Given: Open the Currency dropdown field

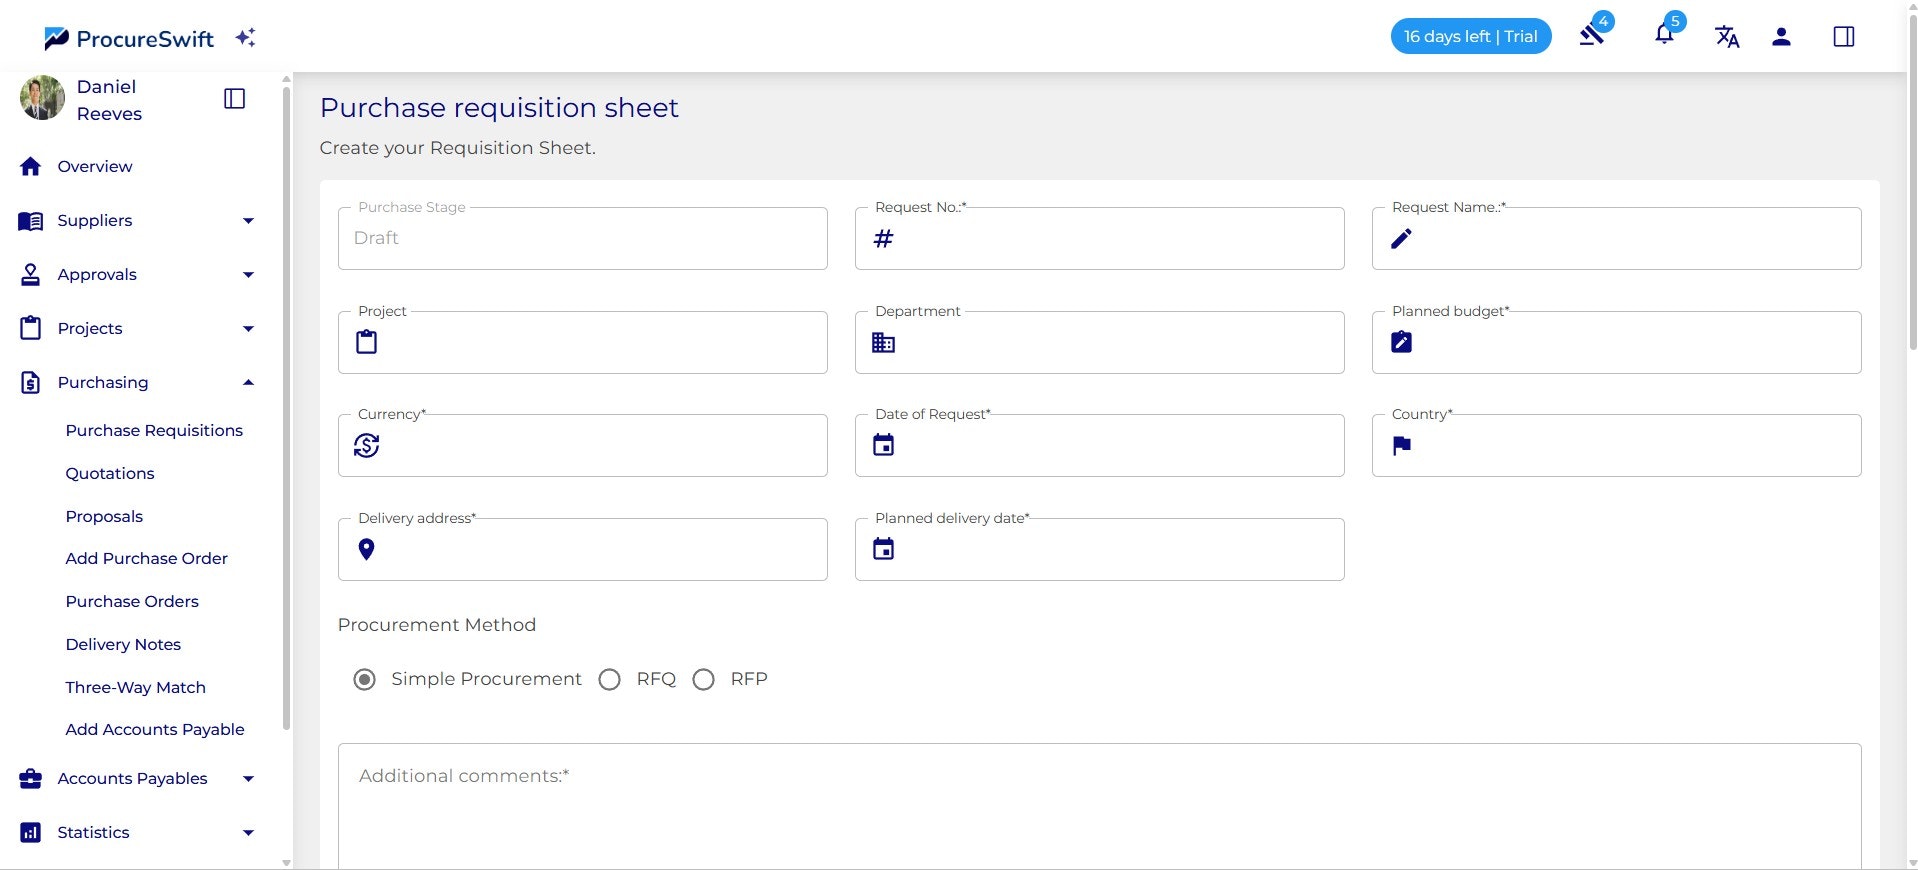Looking at the screenshot, I should pyautogui.click(x=583, y=445).
